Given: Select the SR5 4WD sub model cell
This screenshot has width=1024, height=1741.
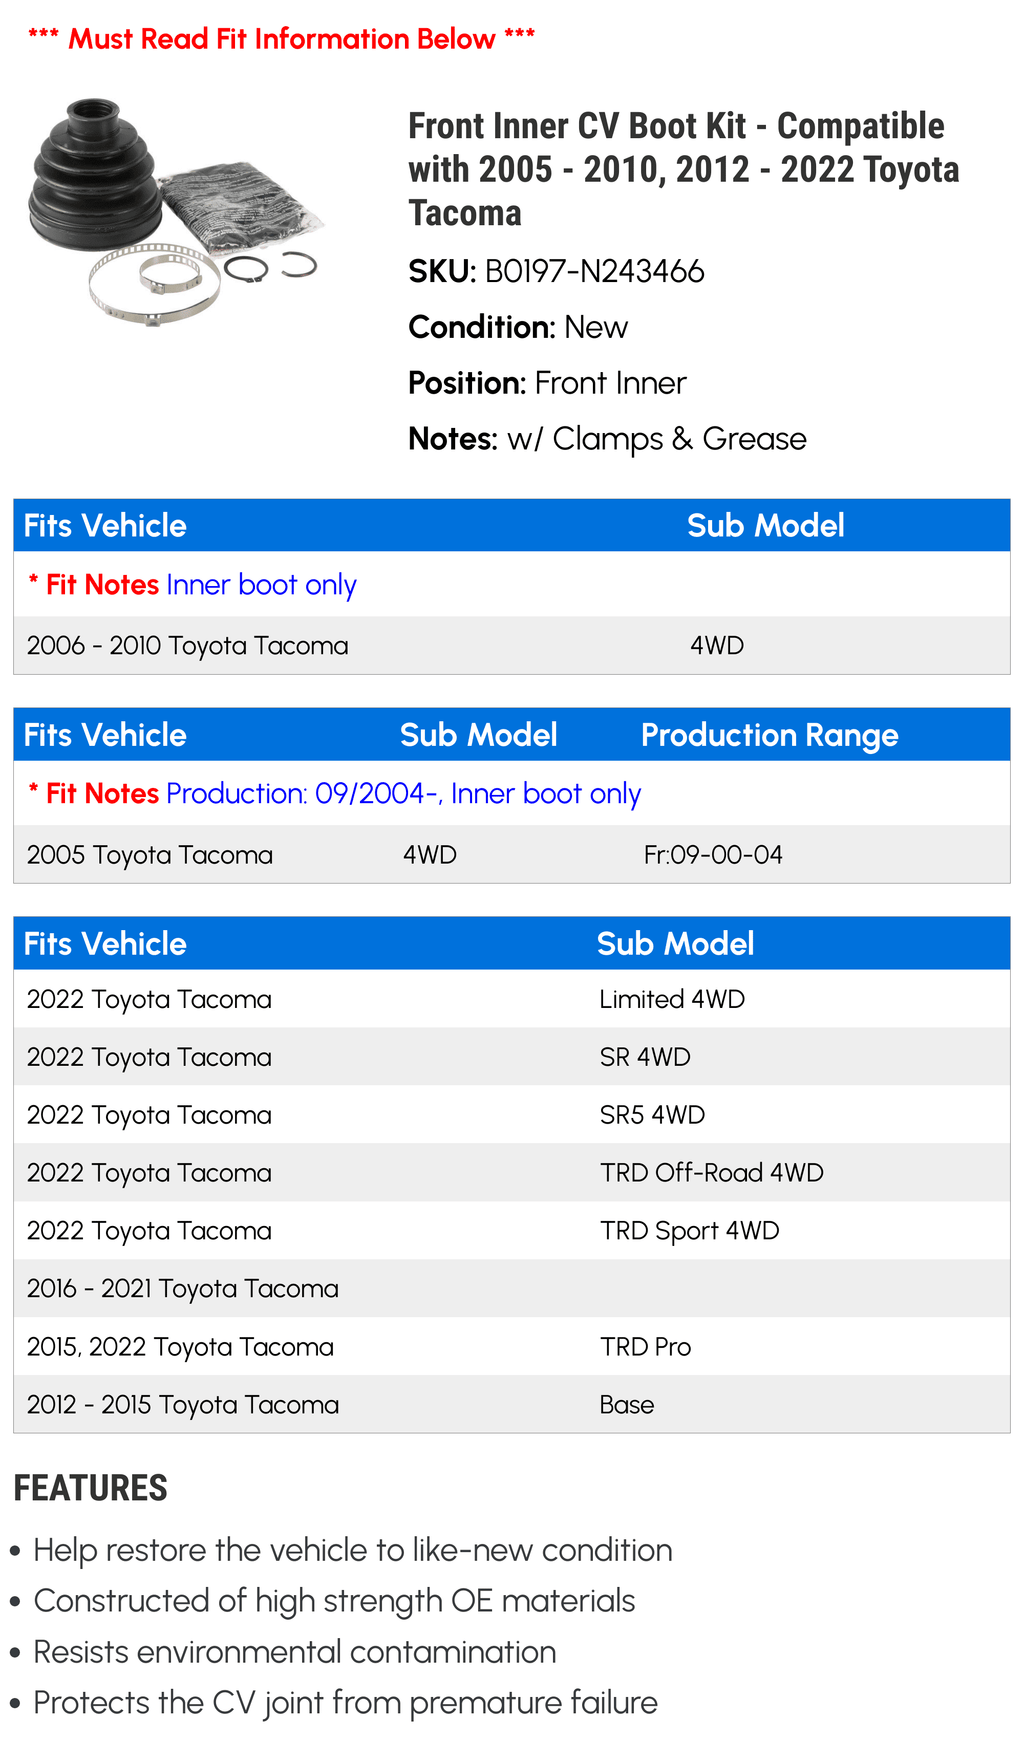Looking at the screenshot, I should 652,1115.
